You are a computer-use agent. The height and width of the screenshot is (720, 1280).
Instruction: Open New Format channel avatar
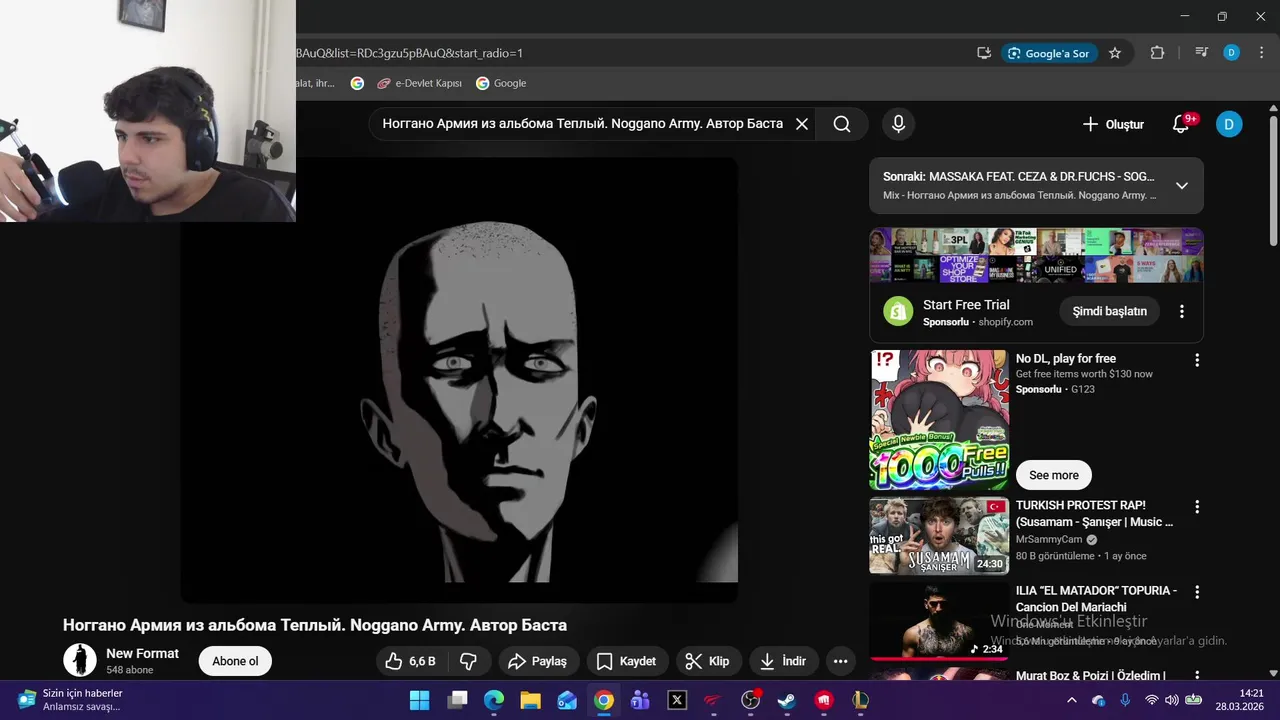pyautogui.click(x=80, y=660)
